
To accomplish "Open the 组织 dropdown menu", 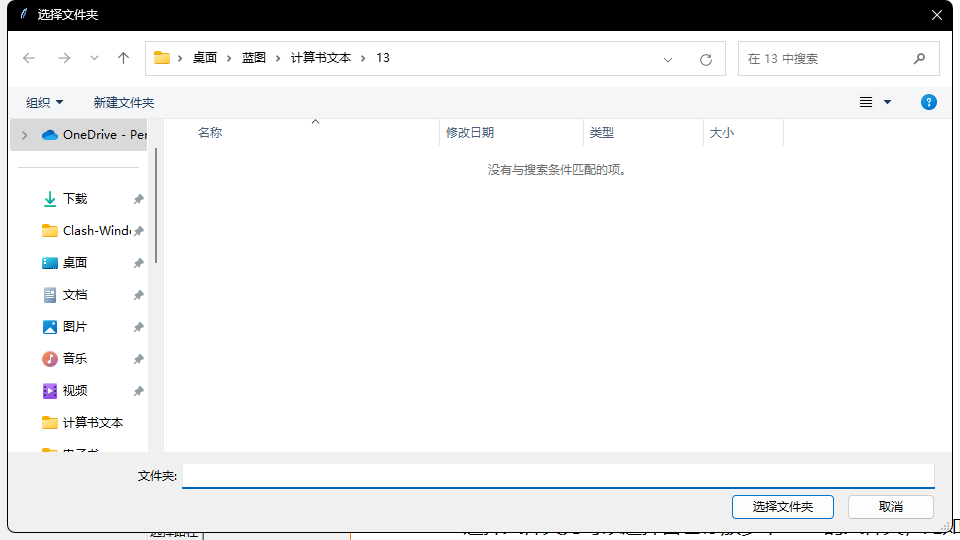I will click(44, 103).
